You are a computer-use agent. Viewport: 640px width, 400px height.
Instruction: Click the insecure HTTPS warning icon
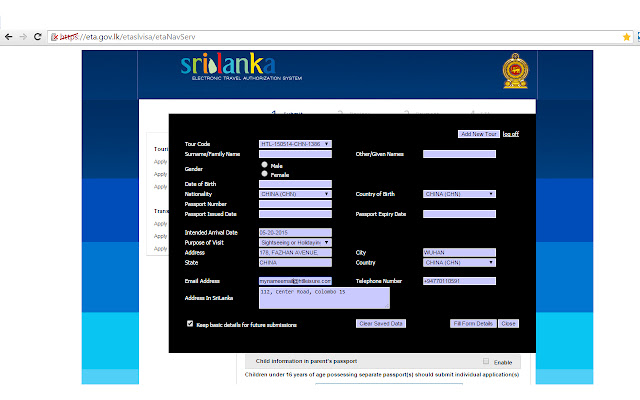[54, 36]
